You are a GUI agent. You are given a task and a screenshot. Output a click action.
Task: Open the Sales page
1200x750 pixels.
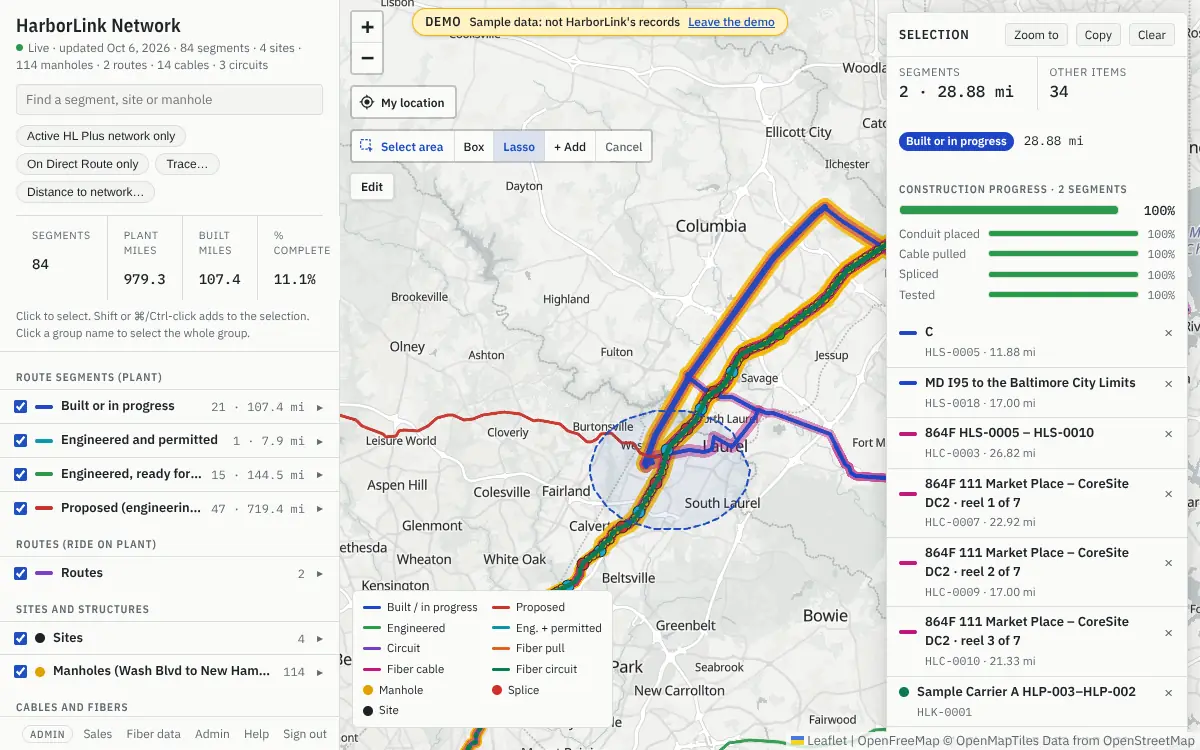click(98, 734)
